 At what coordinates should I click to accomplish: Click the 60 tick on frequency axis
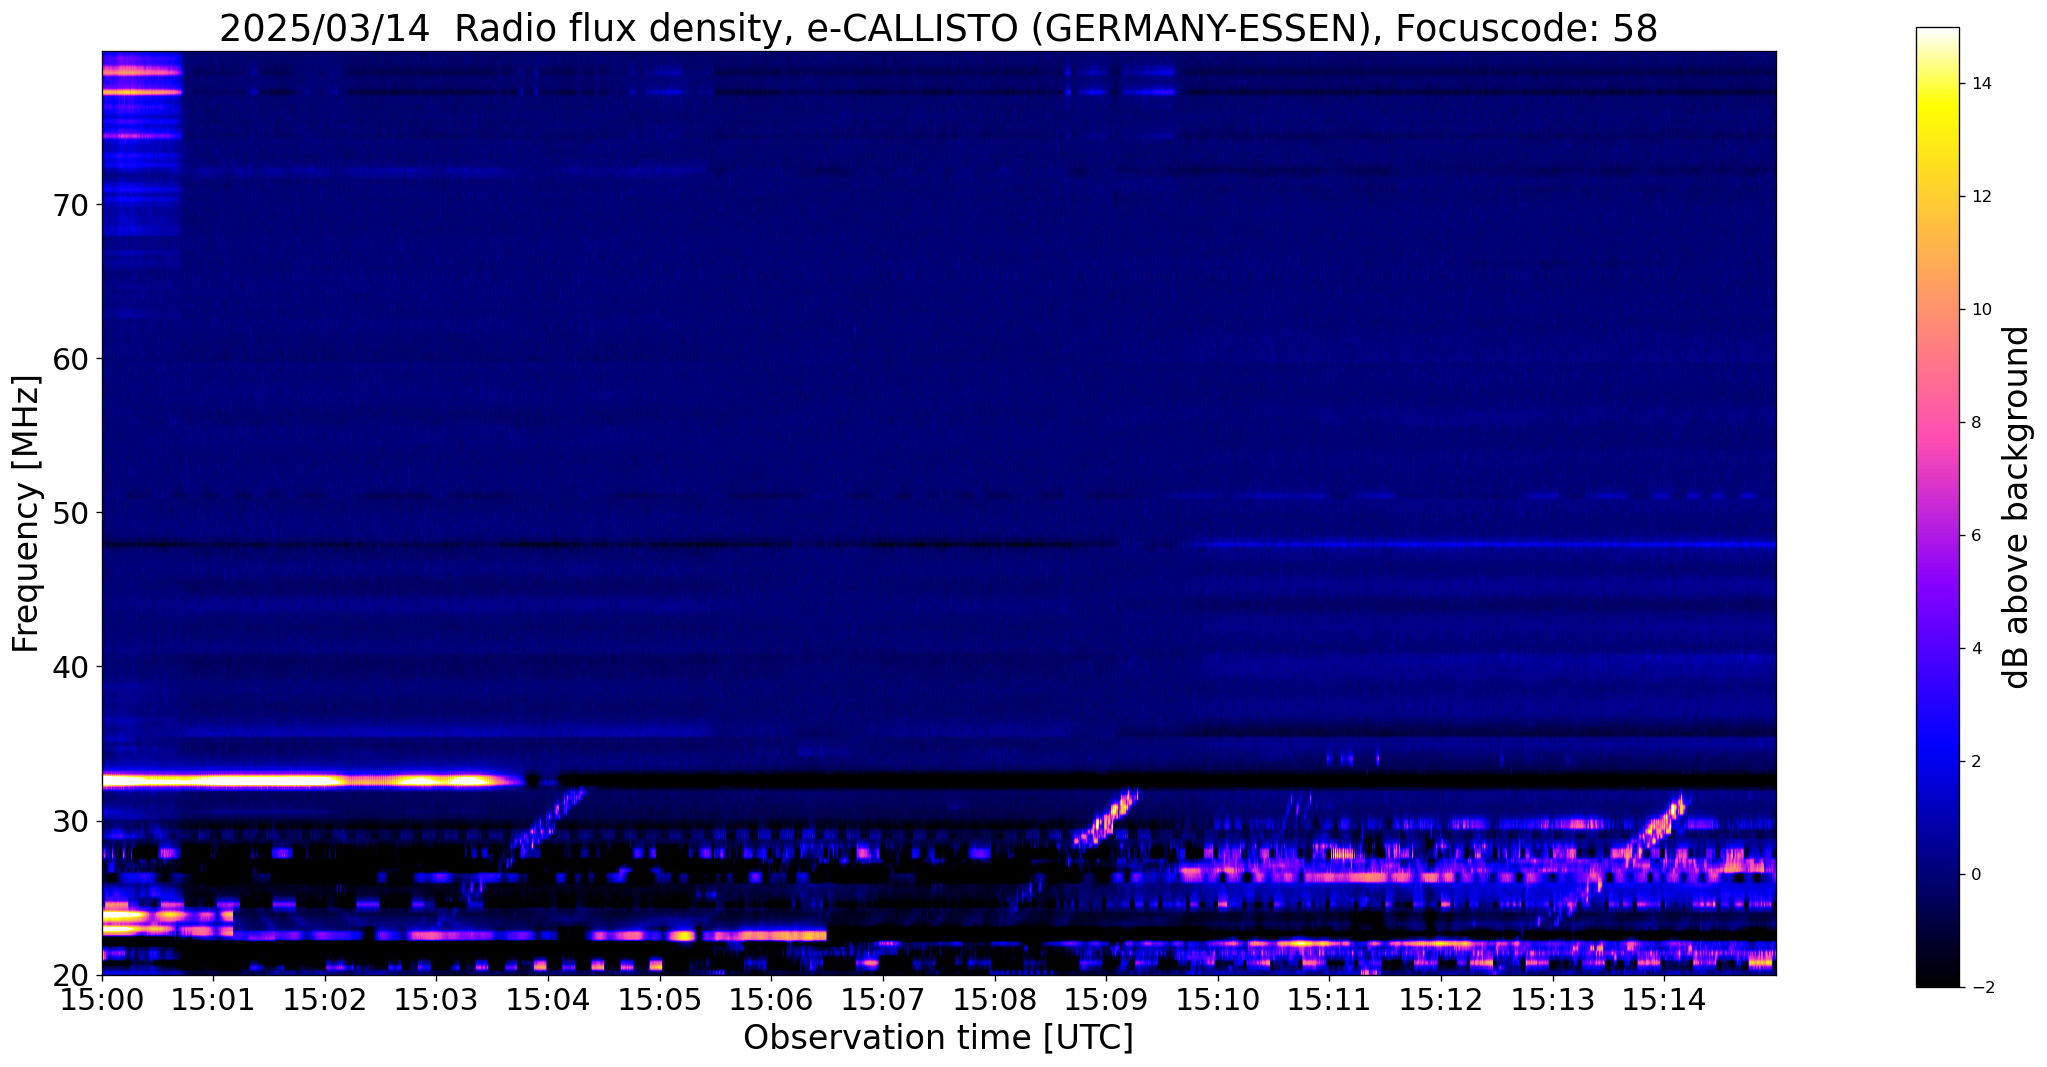73,359
